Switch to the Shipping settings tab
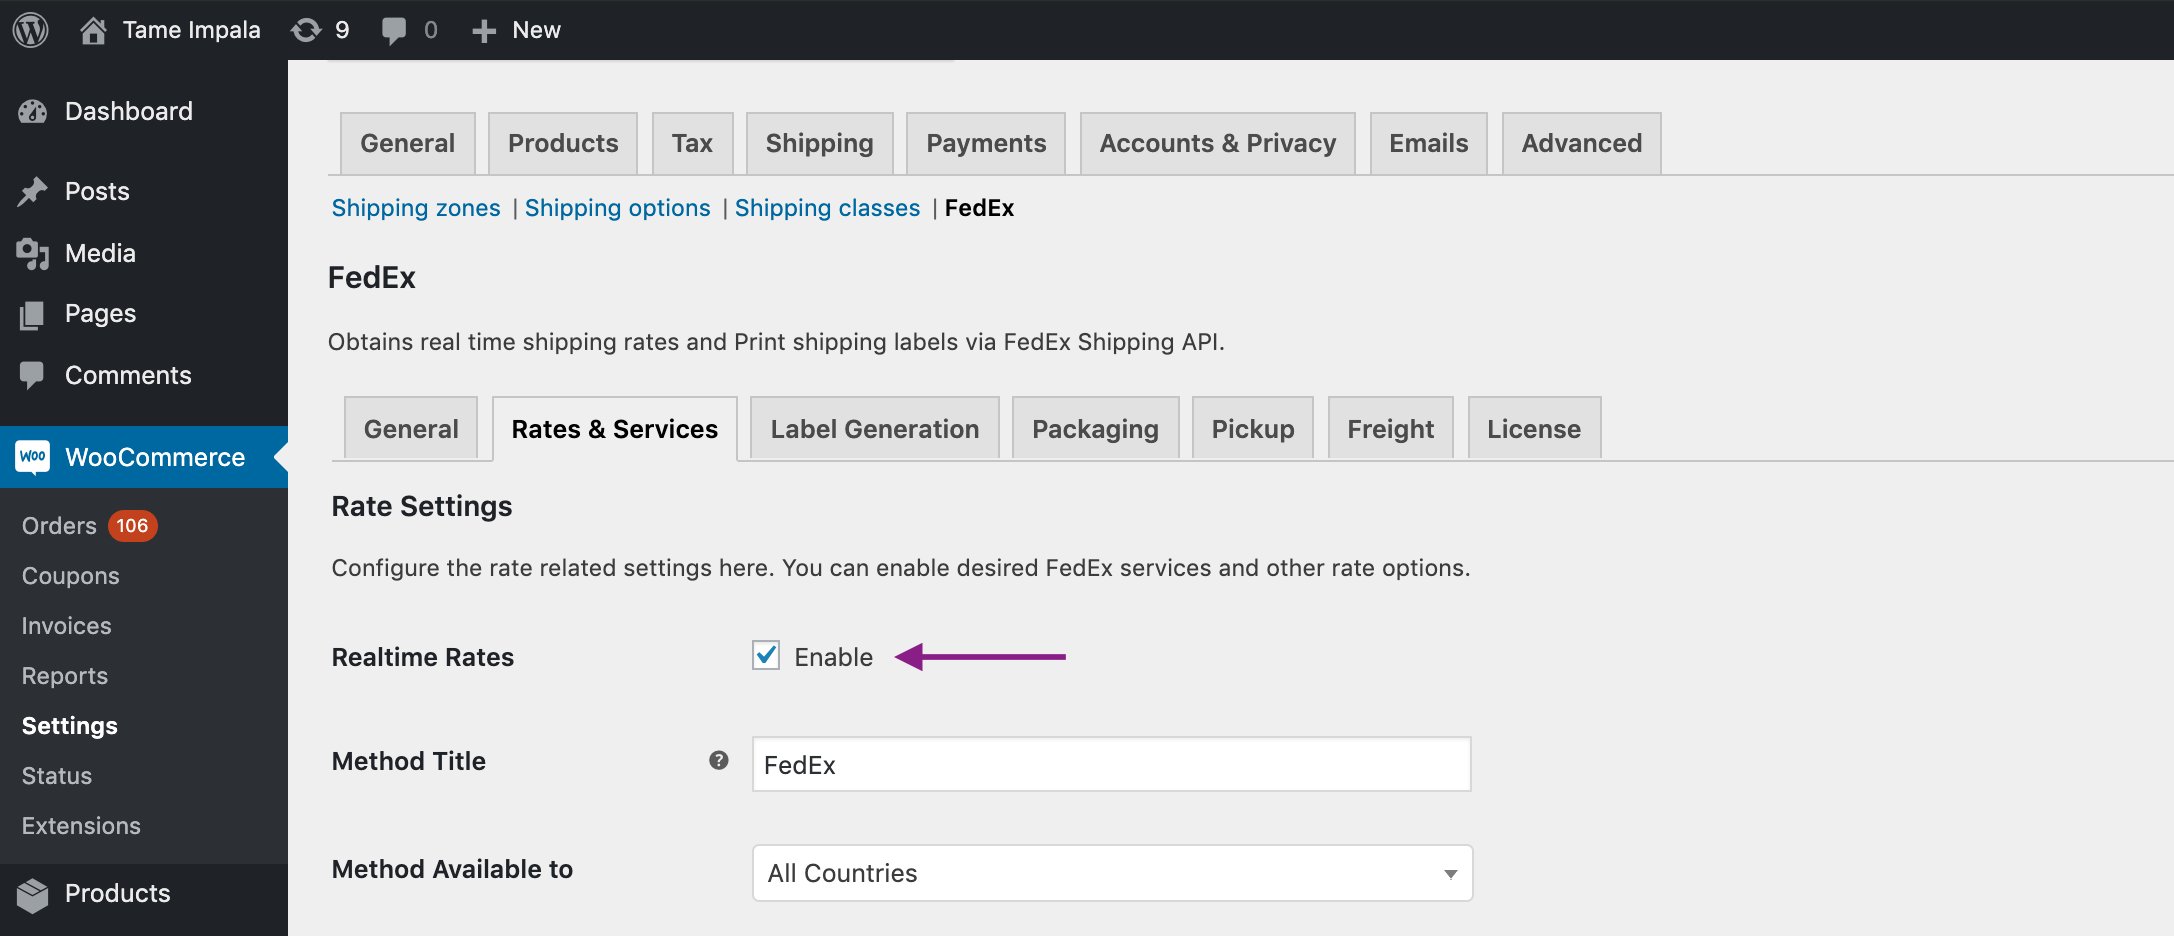This screenshot has width=2174, height=936. tap(819, 143)
